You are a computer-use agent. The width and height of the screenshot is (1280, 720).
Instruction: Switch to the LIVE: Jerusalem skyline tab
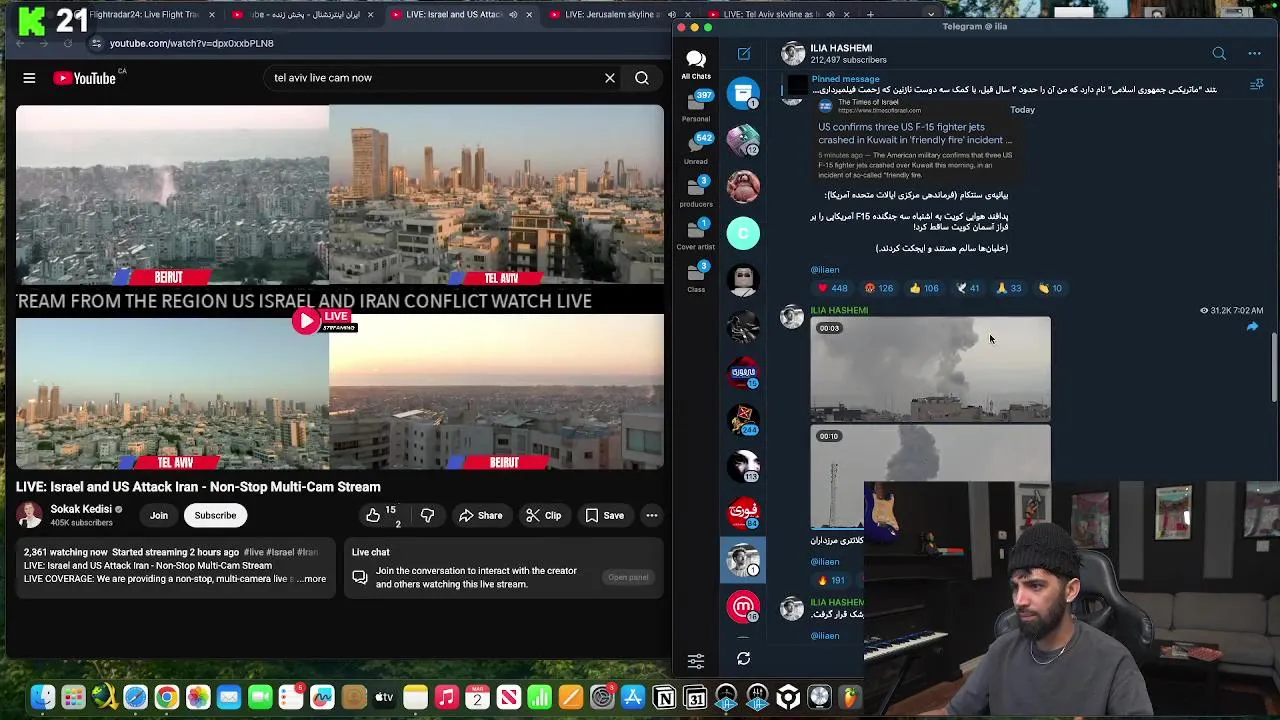point(620,15)
